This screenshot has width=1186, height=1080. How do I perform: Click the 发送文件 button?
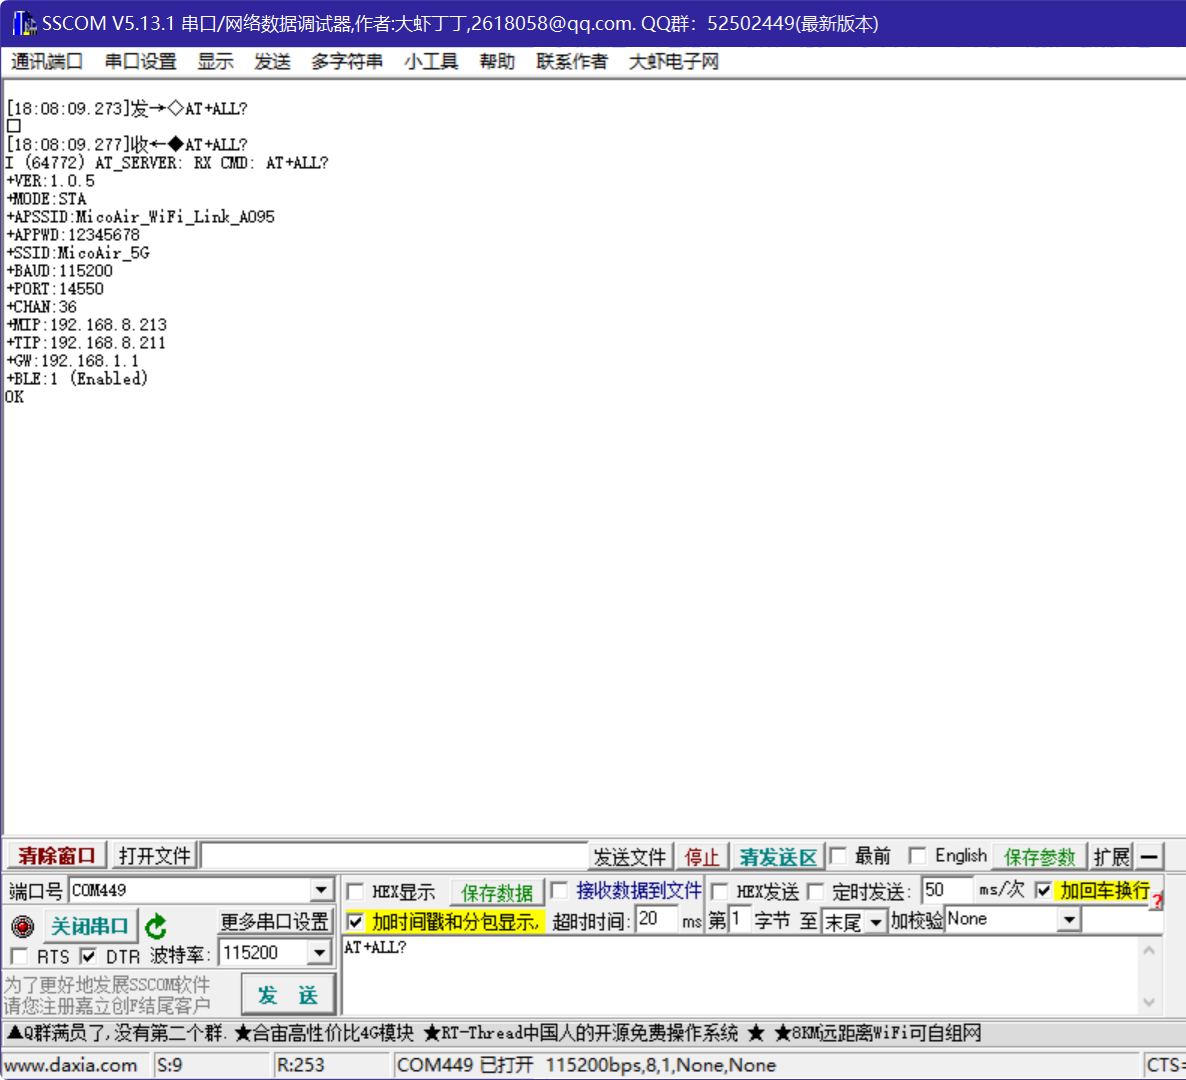point(629,857)
